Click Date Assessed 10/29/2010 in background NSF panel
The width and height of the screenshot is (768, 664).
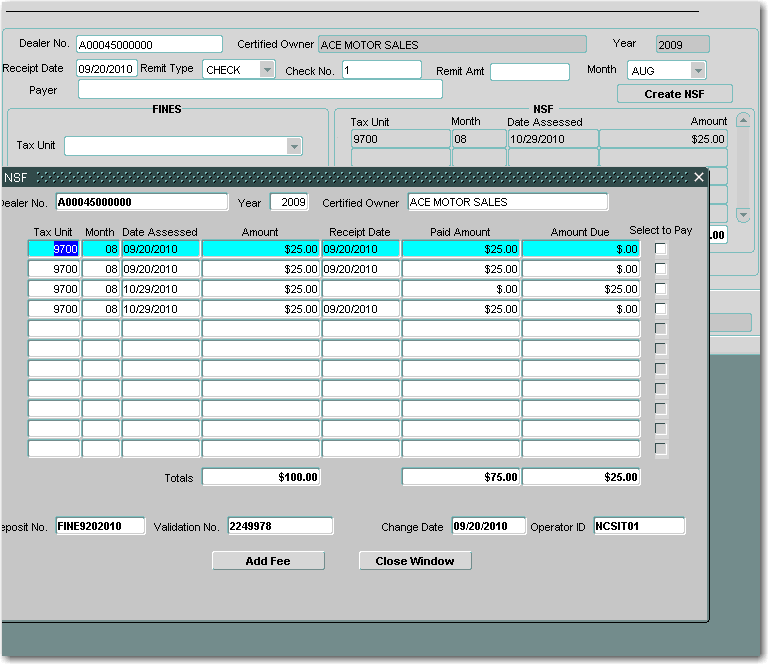[x=553, y=139]
